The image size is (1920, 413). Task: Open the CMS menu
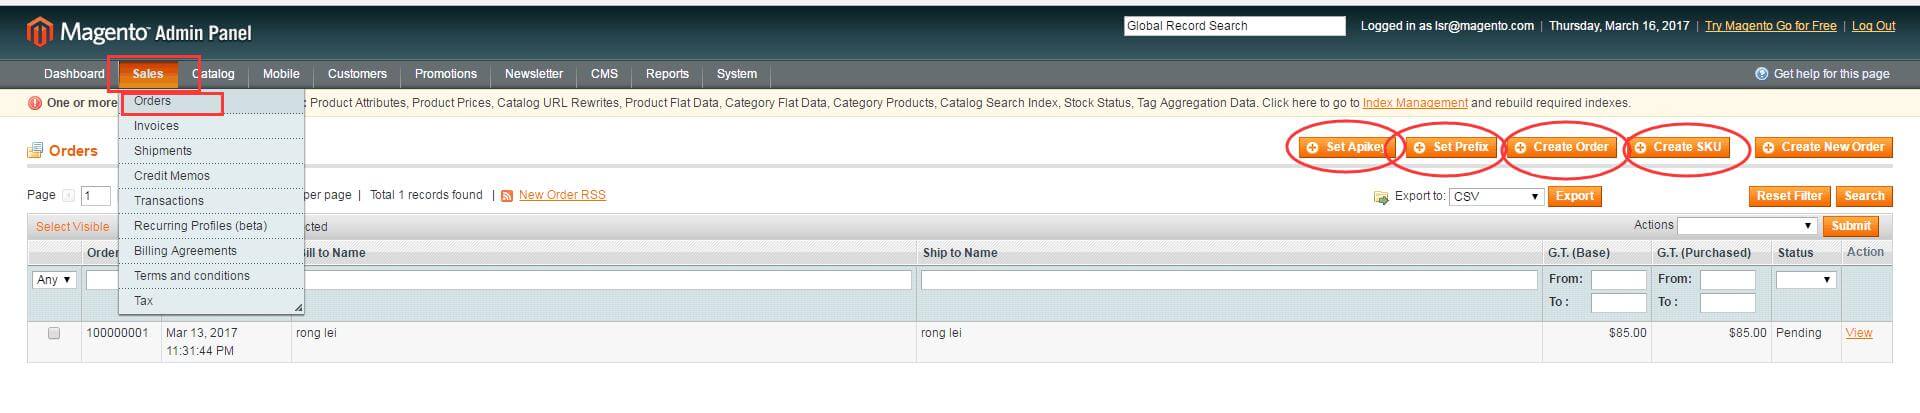click(x=604, y=74)
